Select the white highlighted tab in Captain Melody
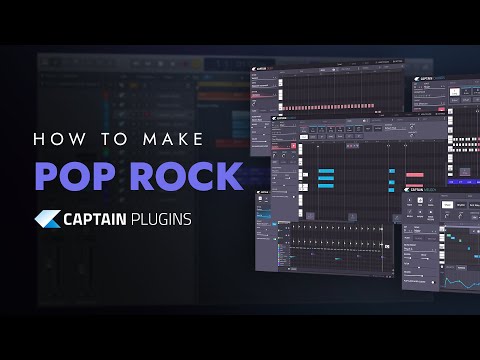 447,205
